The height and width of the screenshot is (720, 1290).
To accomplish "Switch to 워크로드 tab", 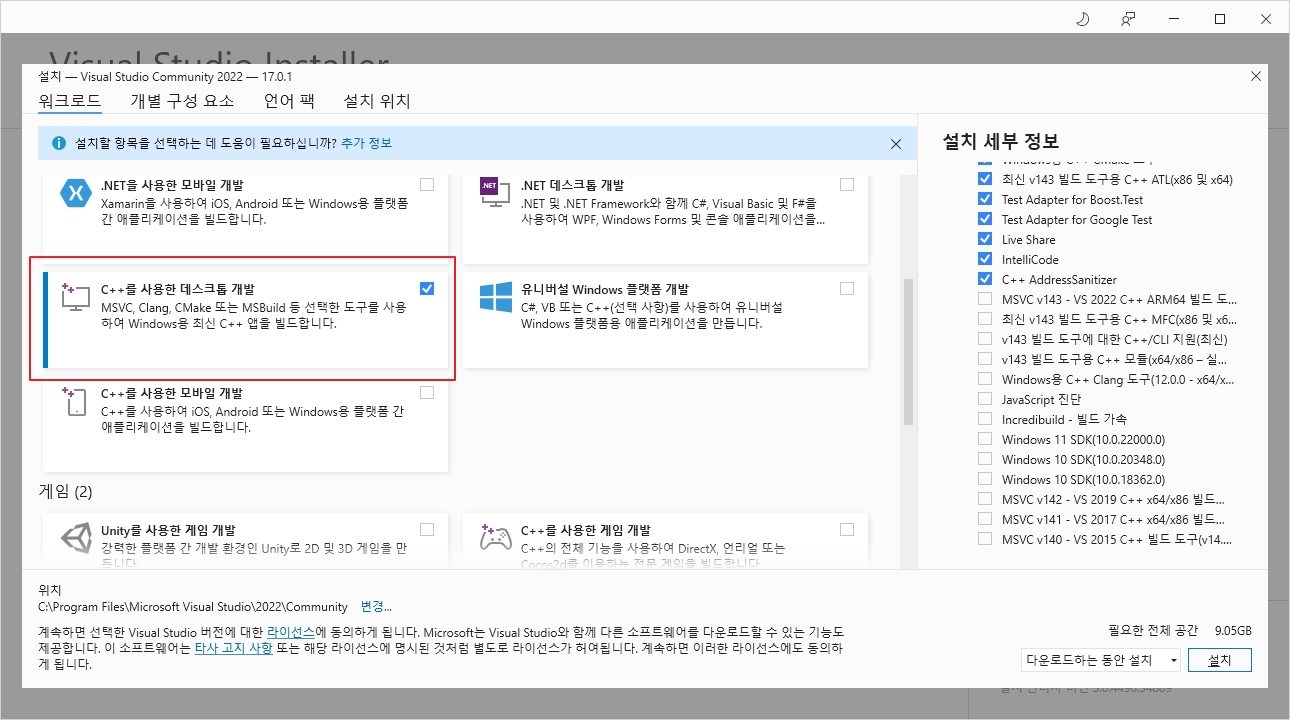I will pos(70,101).
